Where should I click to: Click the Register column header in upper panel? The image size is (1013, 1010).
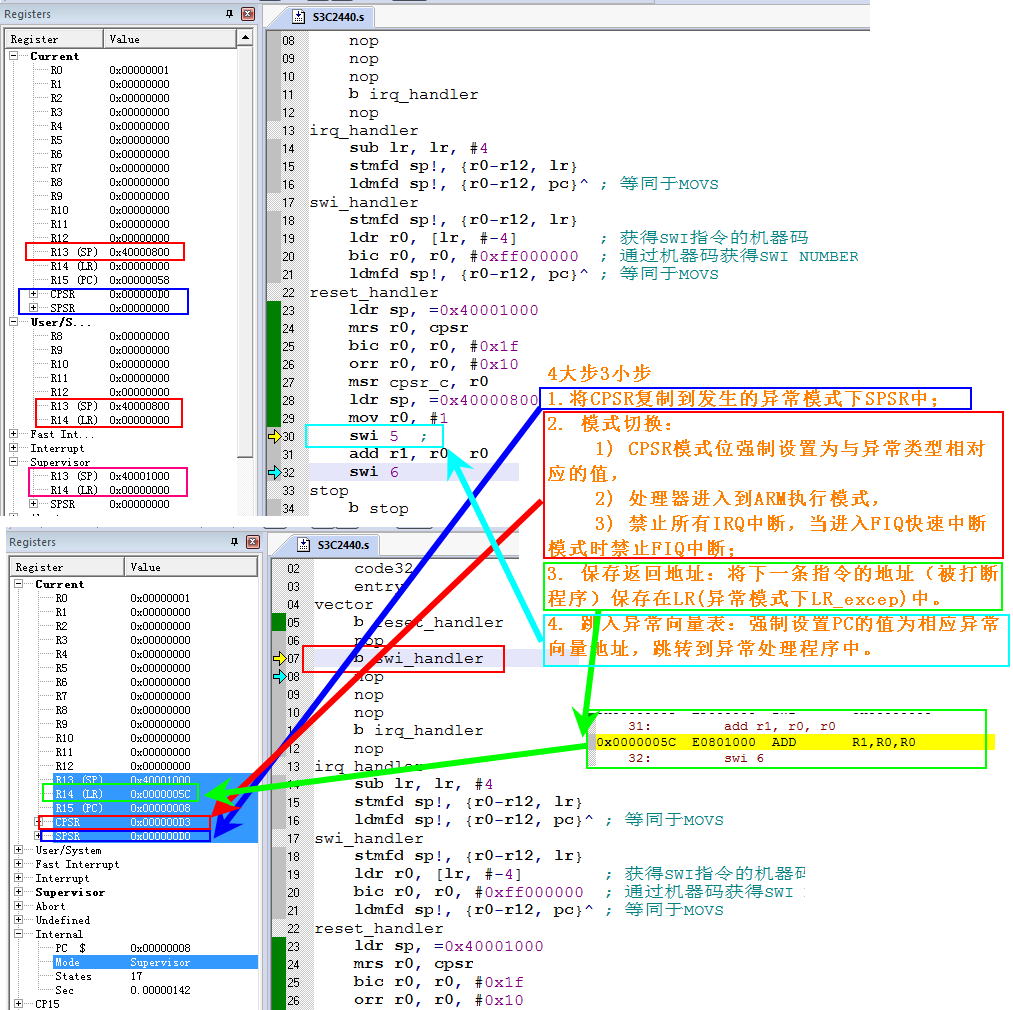point(54,39)
